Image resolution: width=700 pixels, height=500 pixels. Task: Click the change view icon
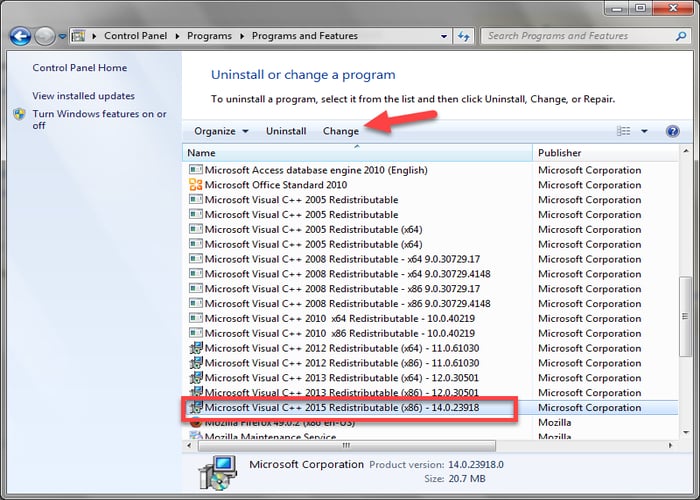pyautogui.click(x=623, y=131)
